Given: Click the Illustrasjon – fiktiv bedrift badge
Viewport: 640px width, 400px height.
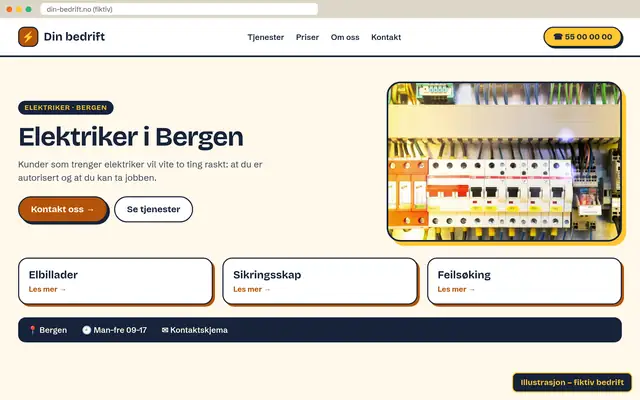Looking at the screenshot, I should point(572,382).
